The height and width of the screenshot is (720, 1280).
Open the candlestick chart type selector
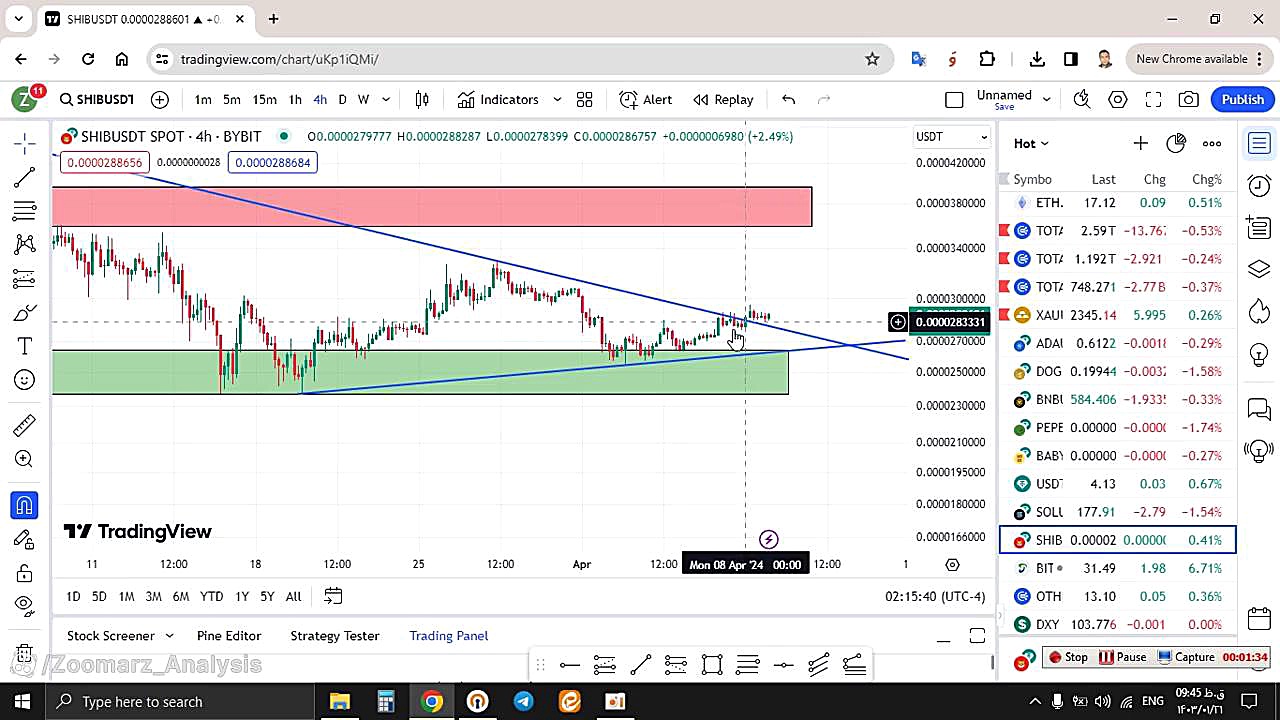[x=422, y=99]
